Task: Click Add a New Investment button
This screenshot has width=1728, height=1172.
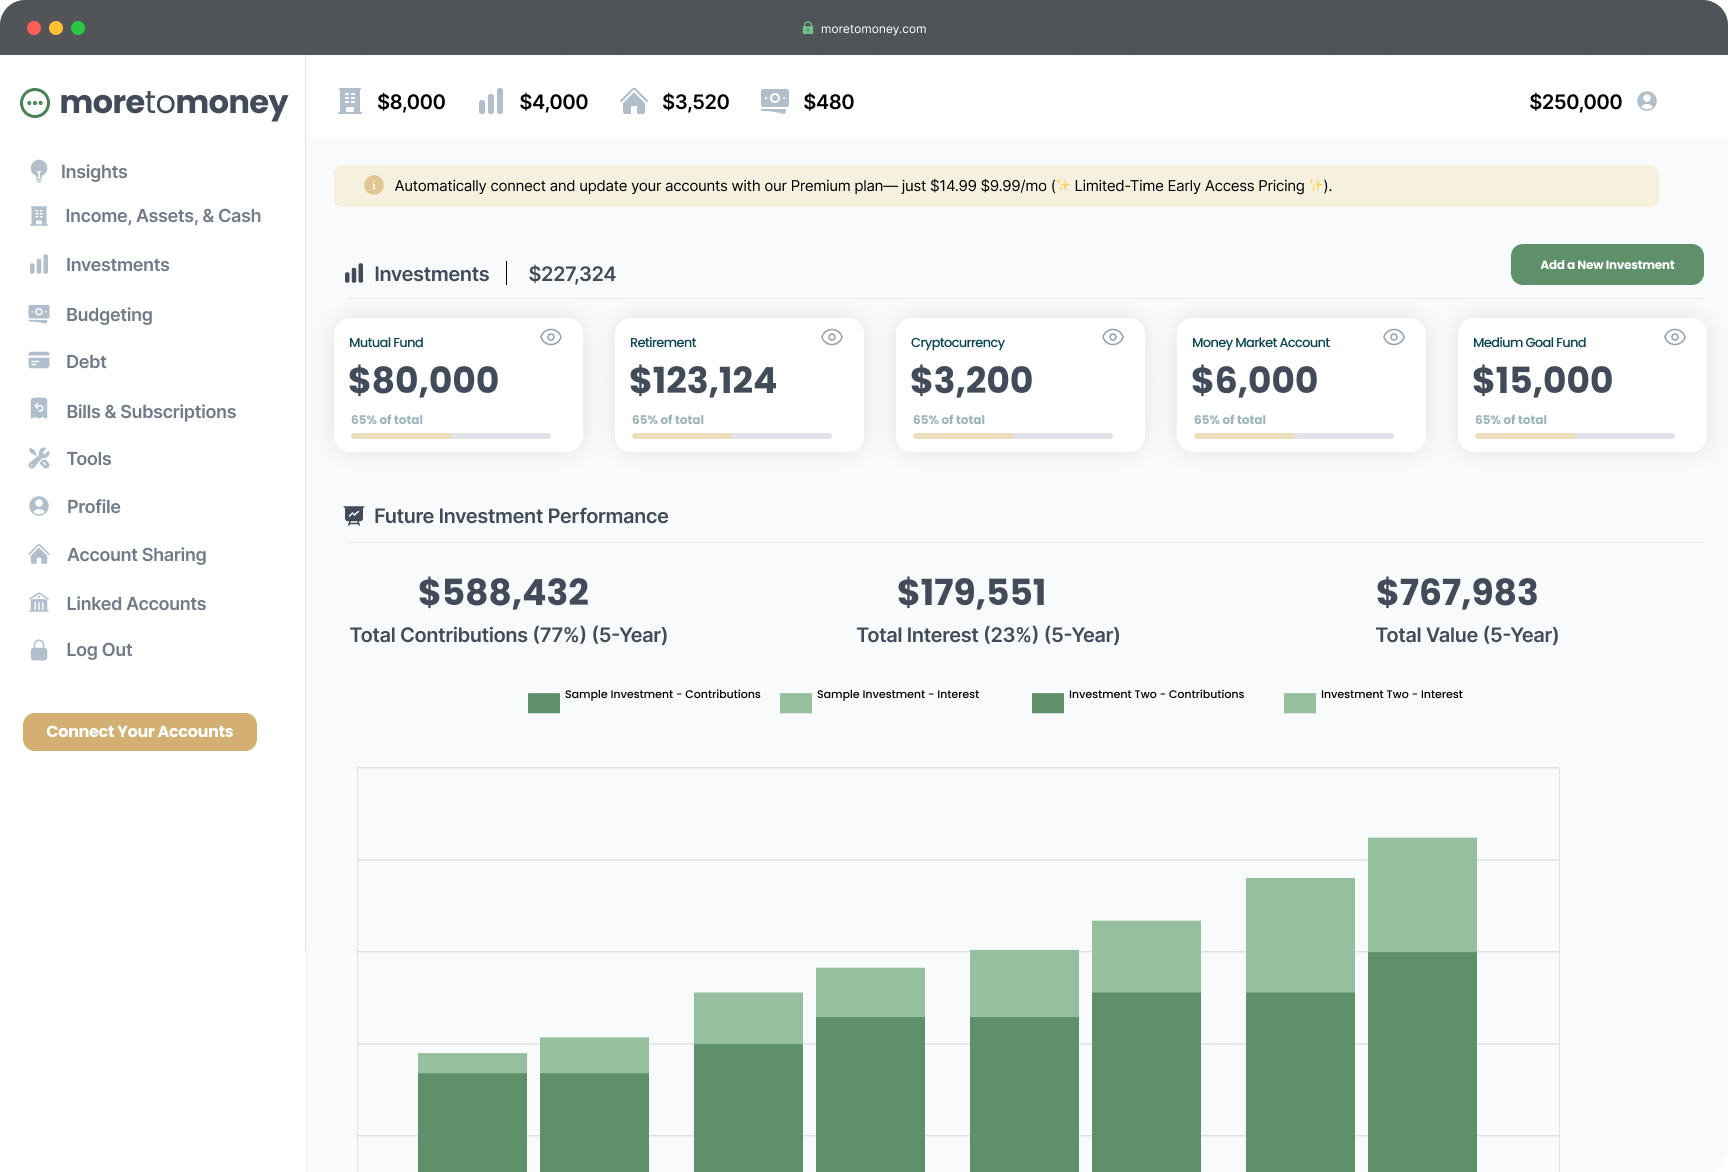Action: 1607,264
